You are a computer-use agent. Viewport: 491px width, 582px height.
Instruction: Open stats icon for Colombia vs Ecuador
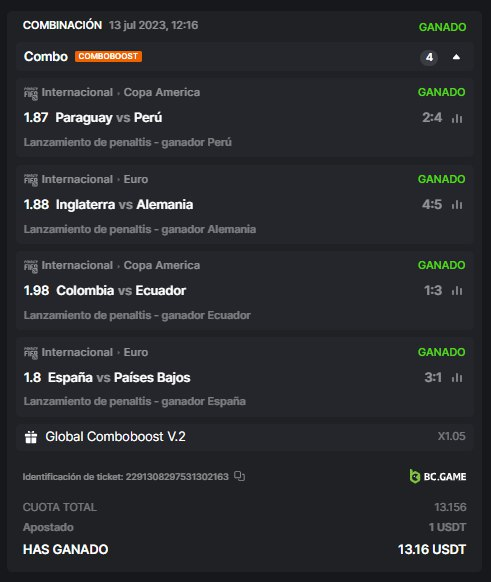tap(457, 291)
